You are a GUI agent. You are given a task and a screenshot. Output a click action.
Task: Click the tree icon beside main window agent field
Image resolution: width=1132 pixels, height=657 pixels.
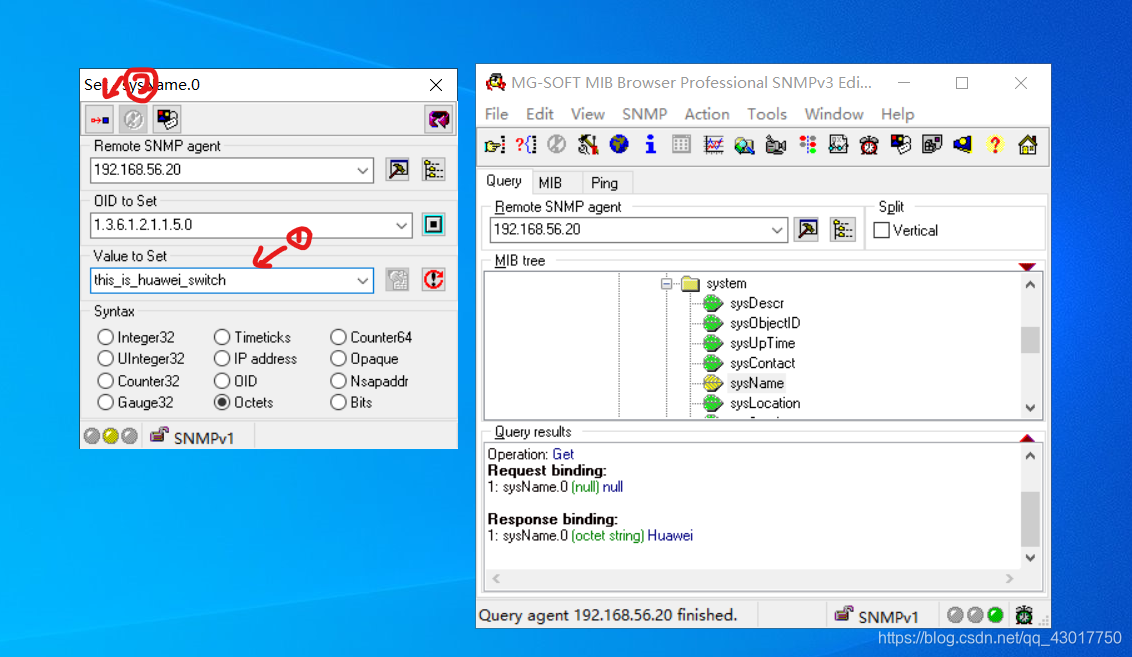843,230
